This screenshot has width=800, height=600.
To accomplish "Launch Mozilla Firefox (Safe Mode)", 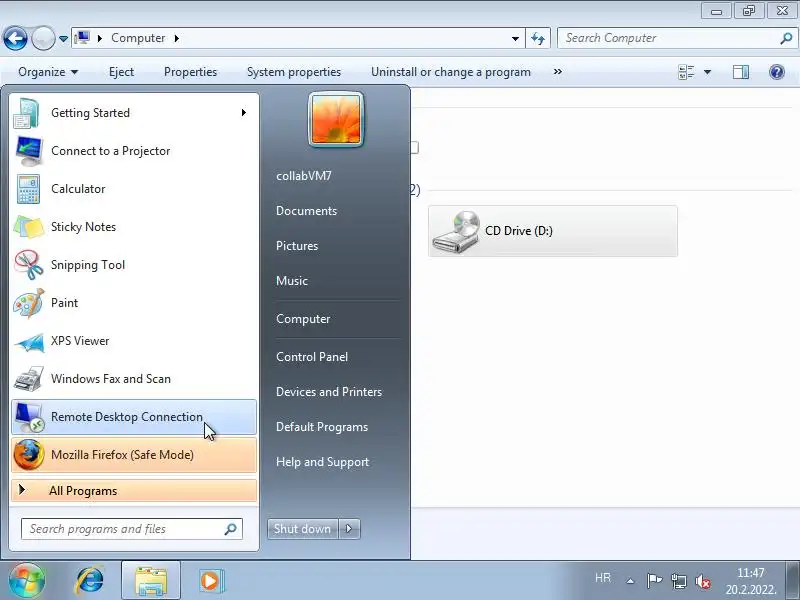I will point(134,455).
